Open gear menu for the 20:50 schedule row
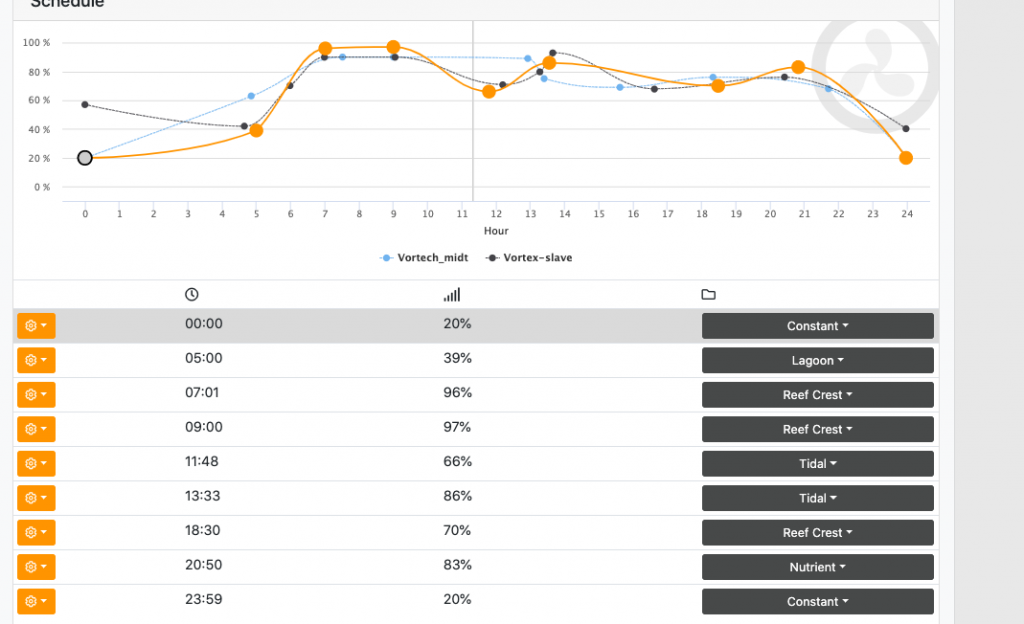This screenshot has height=624, width=1024. pos(36,567)
